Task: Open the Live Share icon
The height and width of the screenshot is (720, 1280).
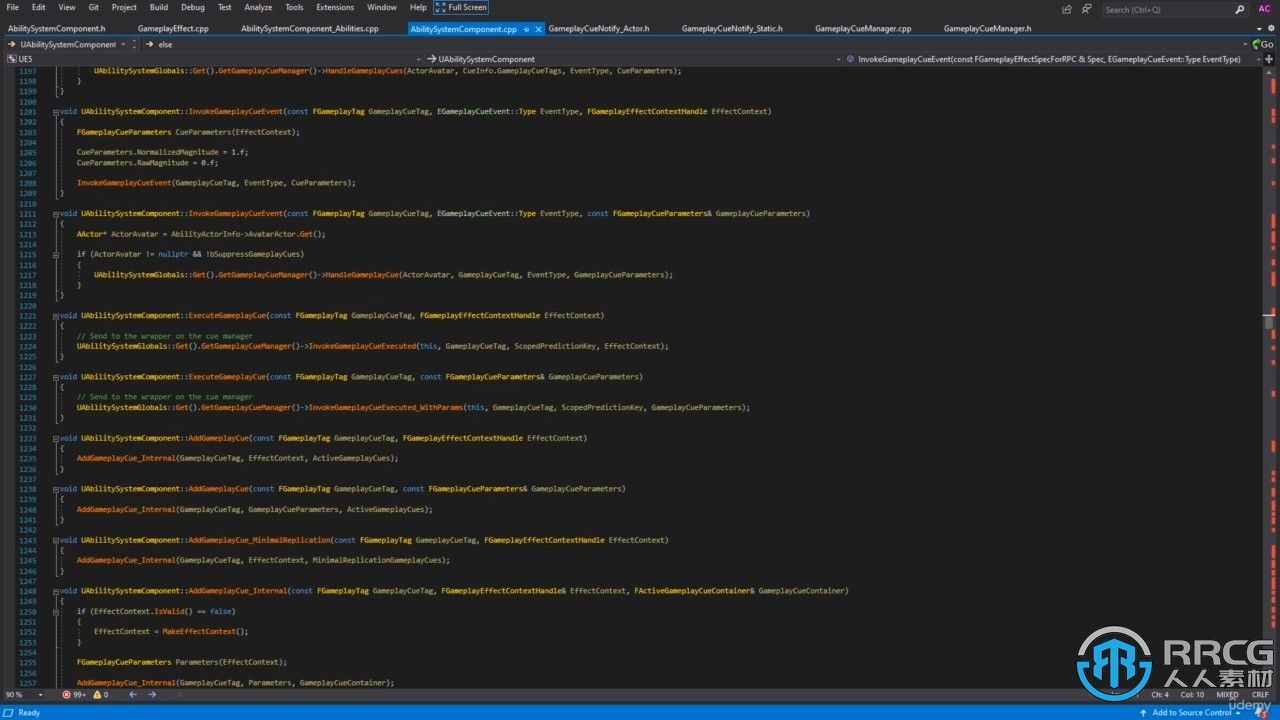Action: [x=1067, y=9]
